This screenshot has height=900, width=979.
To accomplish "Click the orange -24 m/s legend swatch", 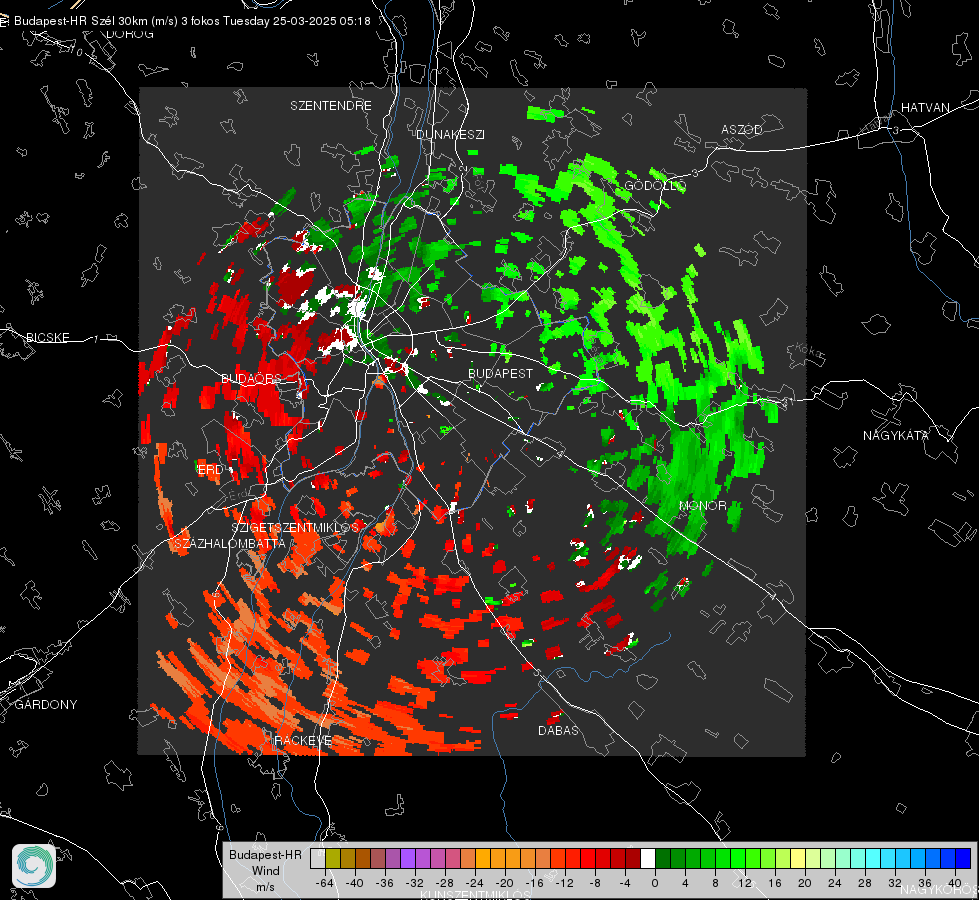I will coord(483,859).
